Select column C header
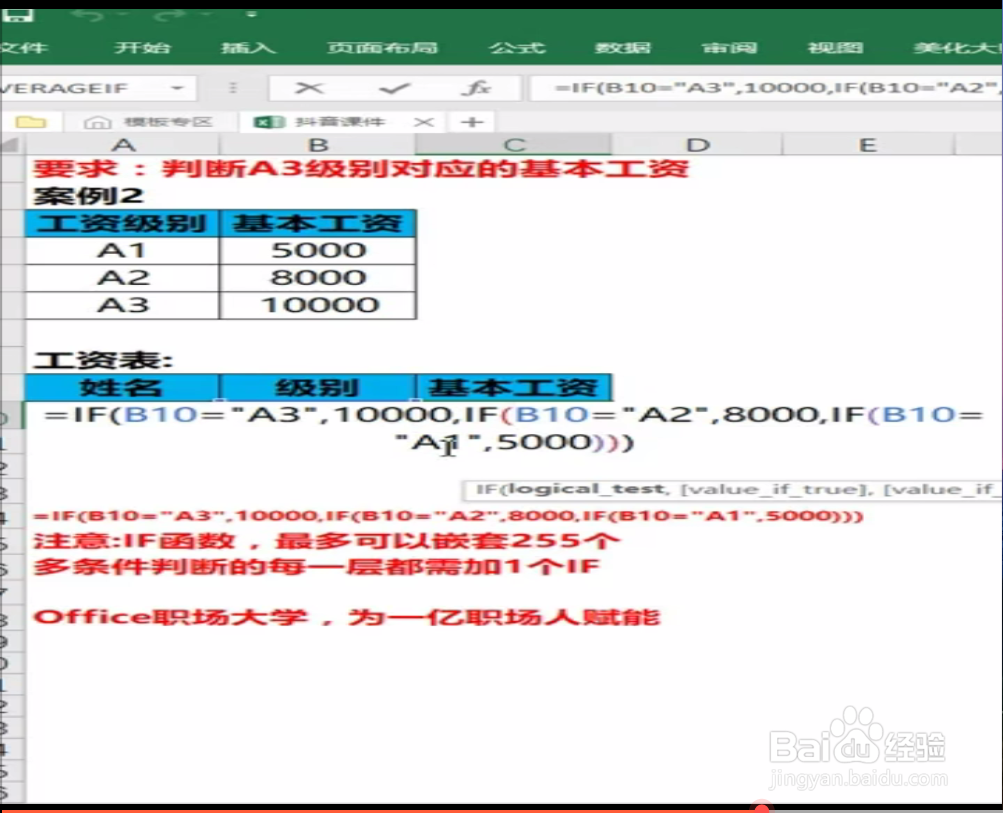The image size is (1003, 813). [x=514, y=145]
